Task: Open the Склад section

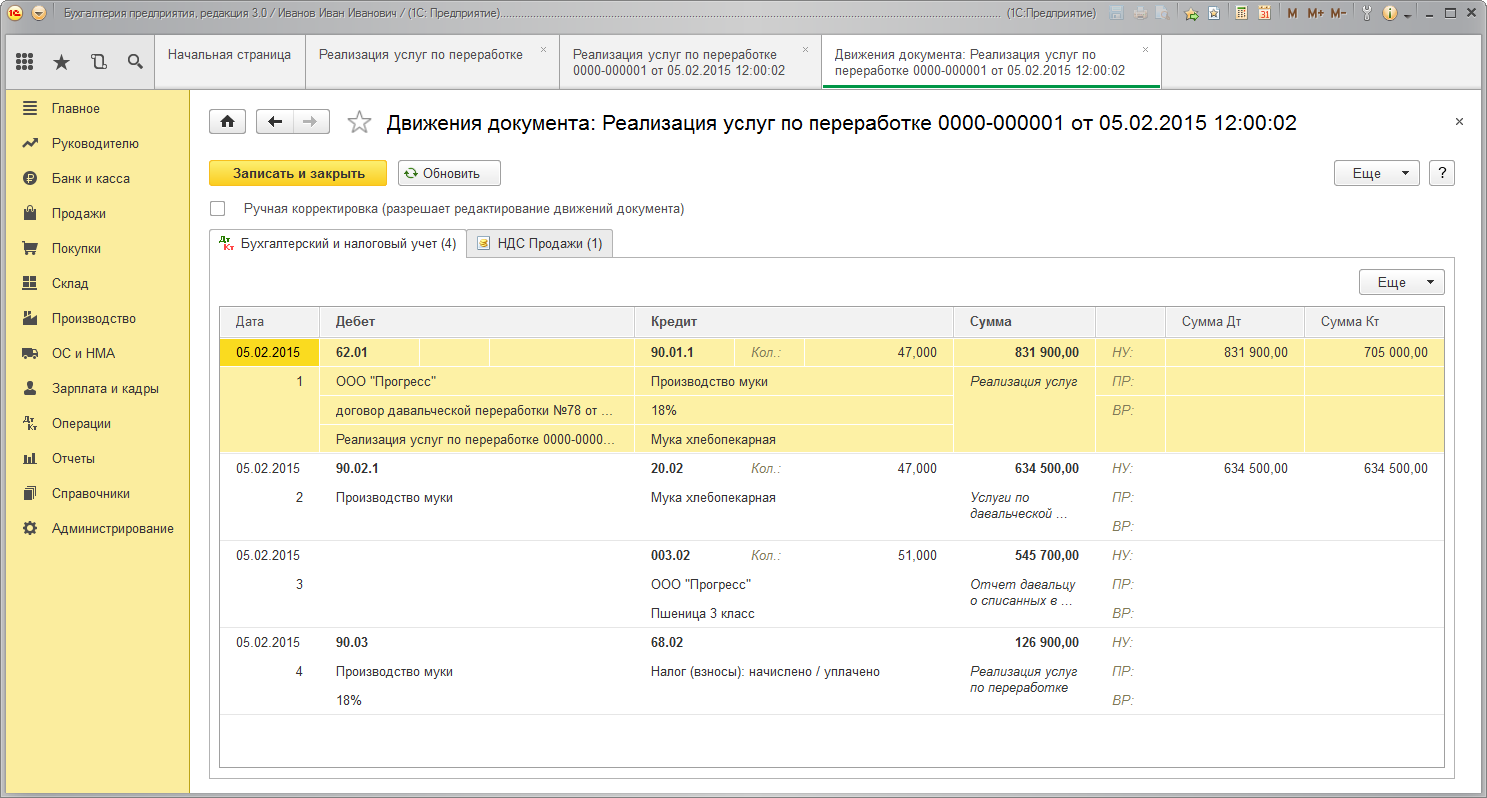Action: point(95,283)
